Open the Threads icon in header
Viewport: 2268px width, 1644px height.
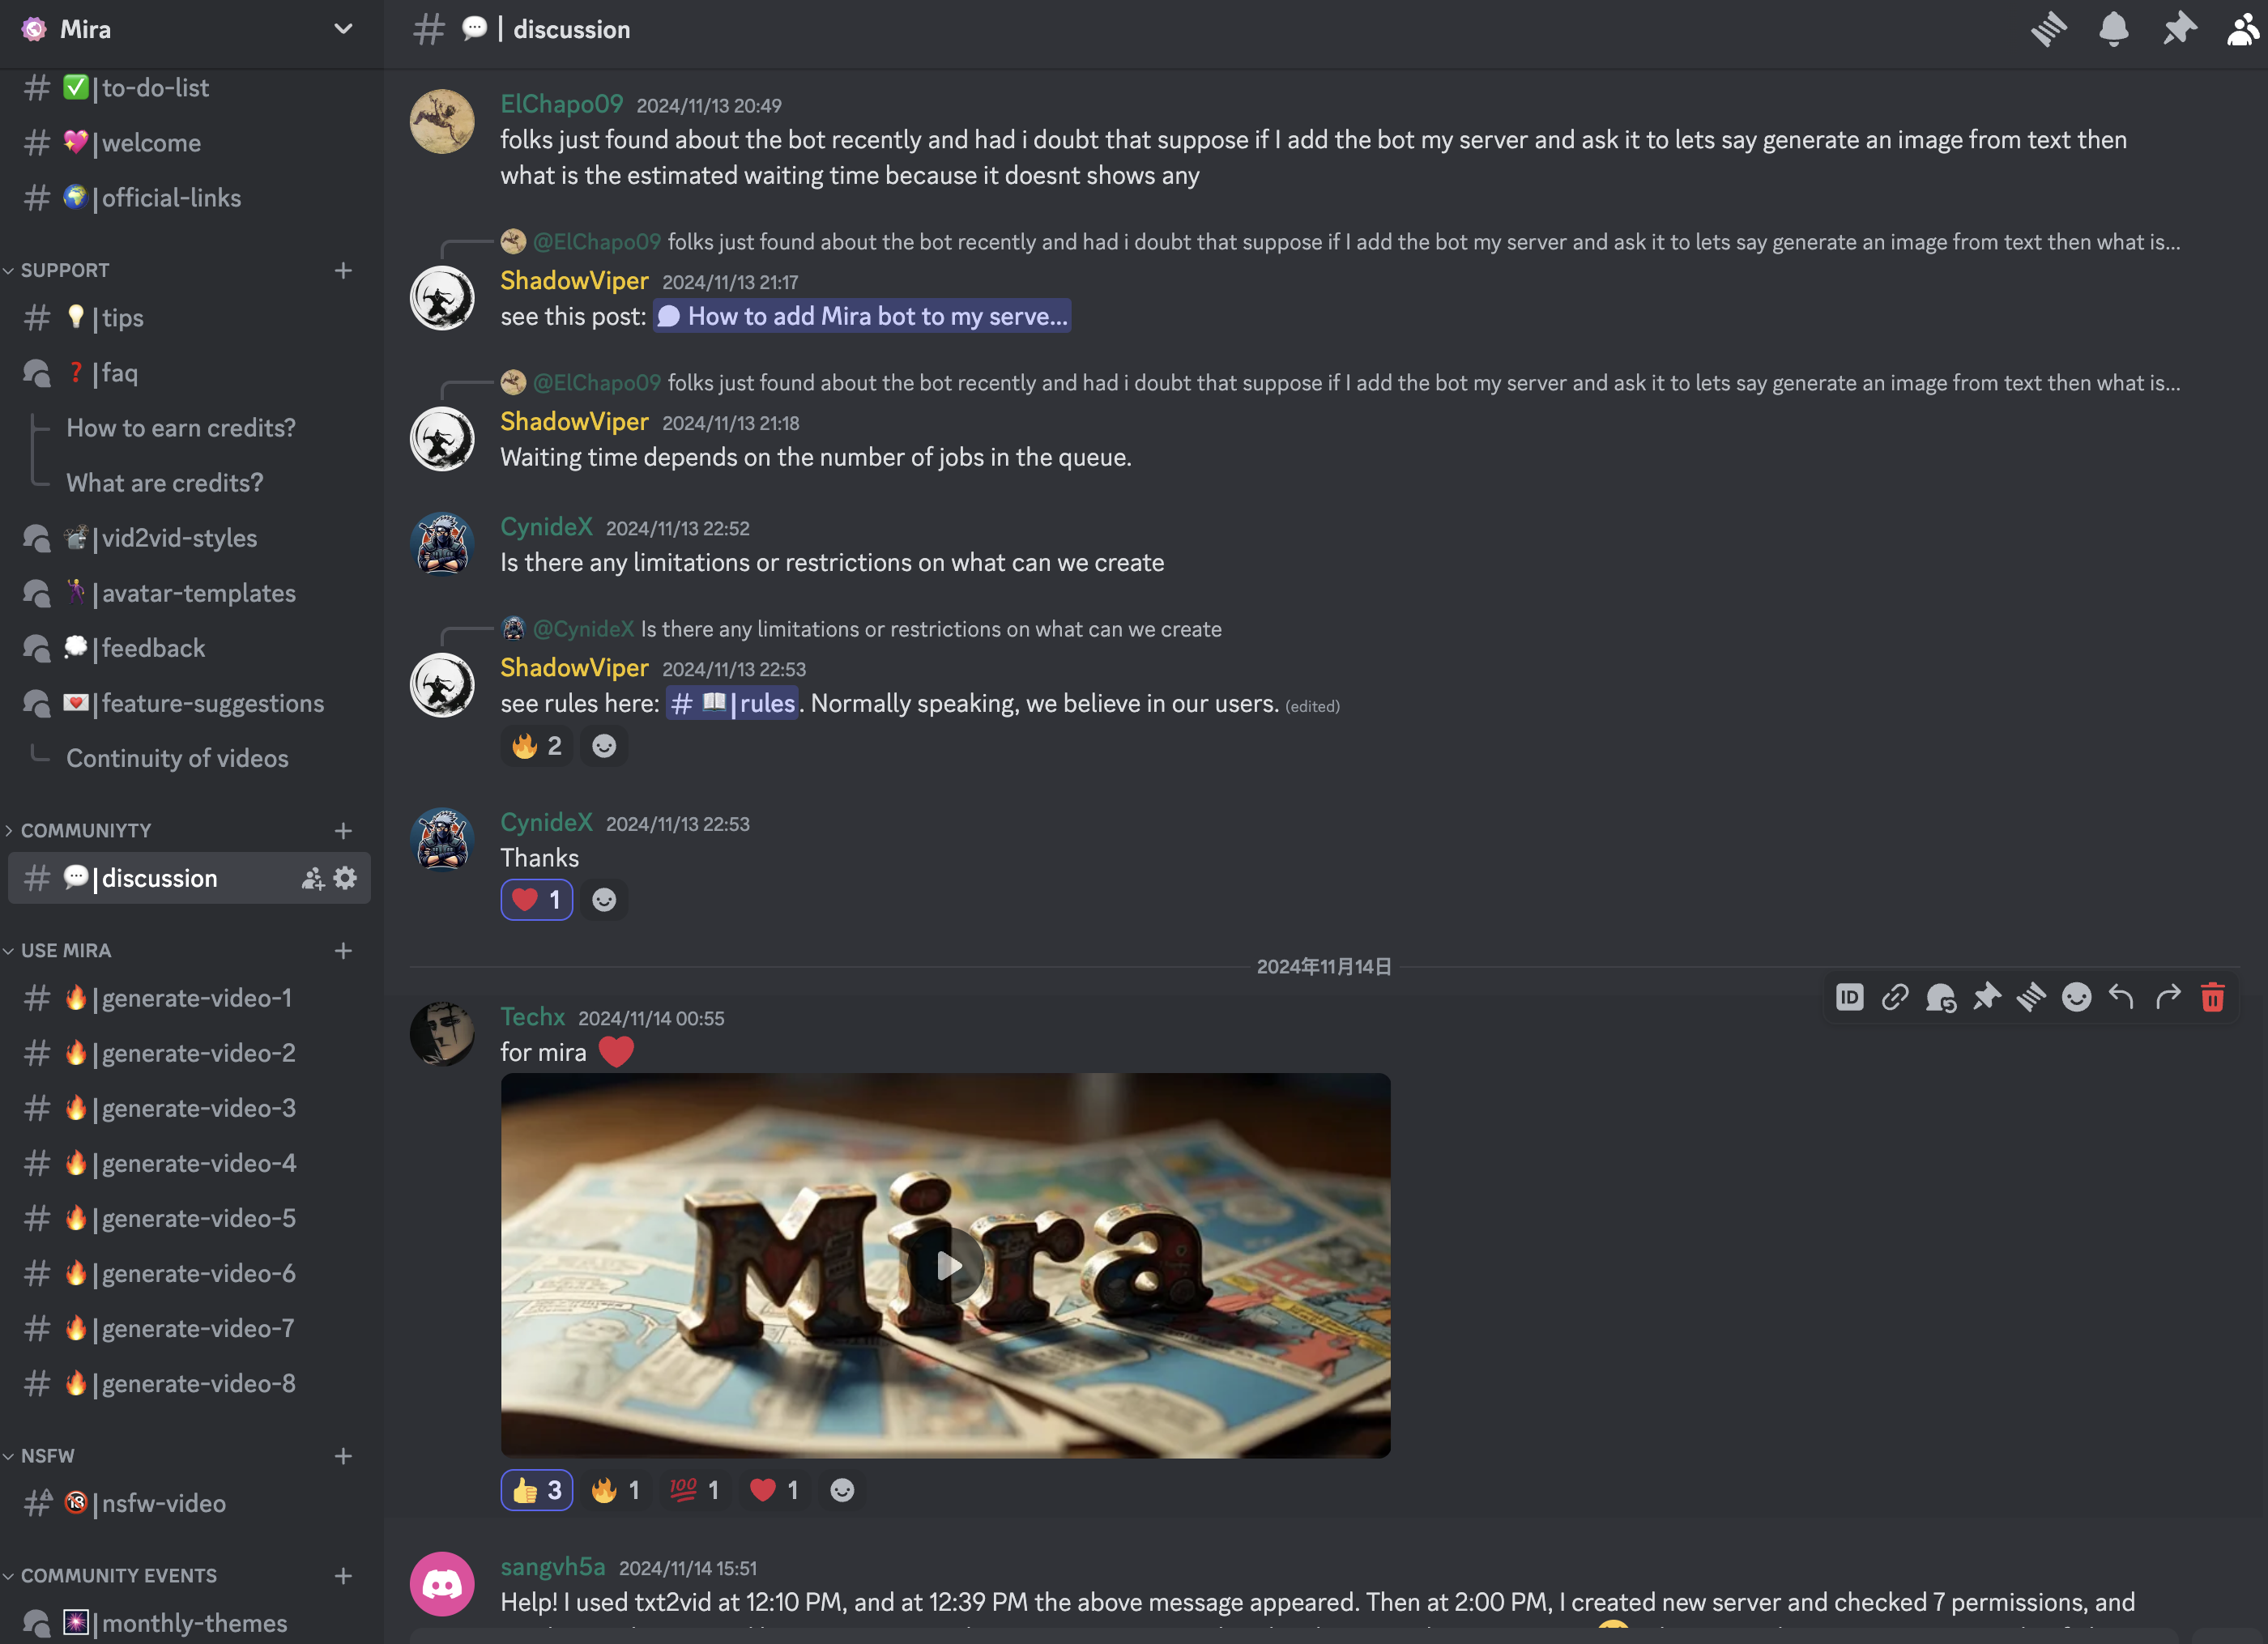coord(2048,29)
